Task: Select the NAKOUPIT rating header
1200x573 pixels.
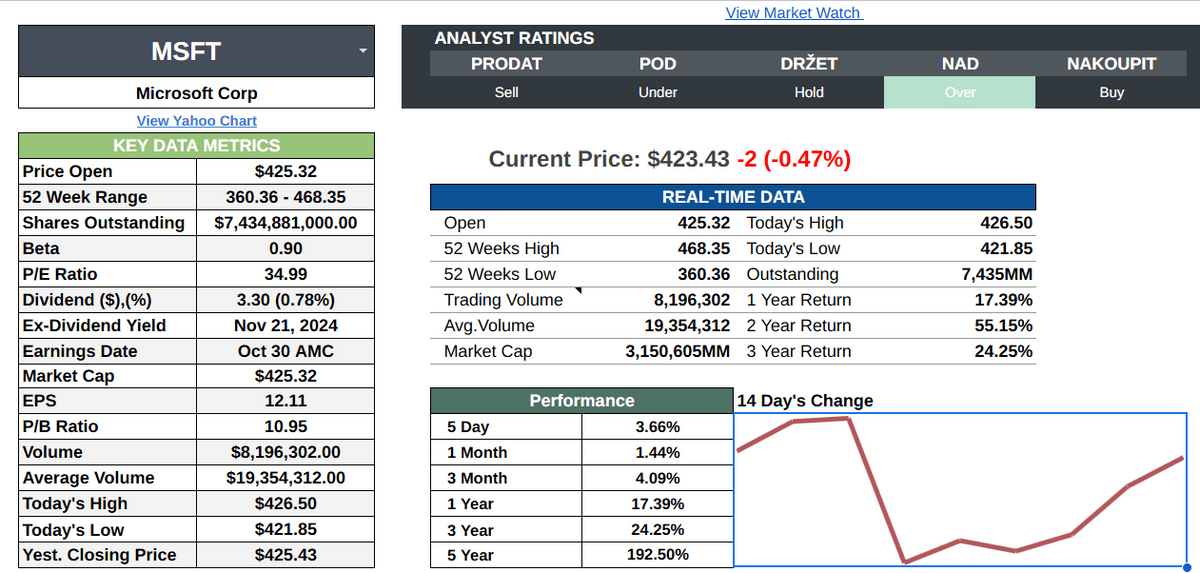Action: click(x=1111, y=64)
